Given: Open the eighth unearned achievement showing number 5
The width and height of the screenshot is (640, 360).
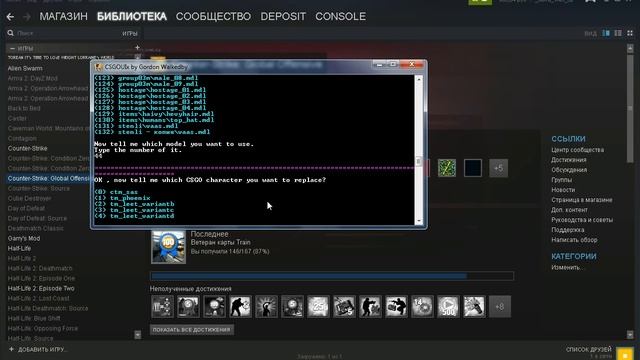Looking at the screenshot, I should click(344, 307).
